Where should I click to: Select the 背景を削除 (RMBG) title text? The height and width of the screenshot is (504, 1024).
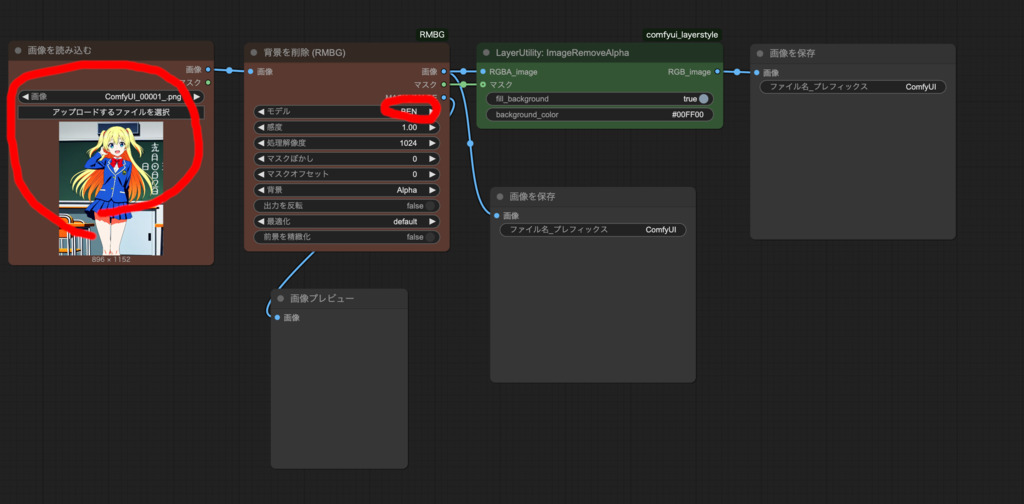tap(304, 52)
